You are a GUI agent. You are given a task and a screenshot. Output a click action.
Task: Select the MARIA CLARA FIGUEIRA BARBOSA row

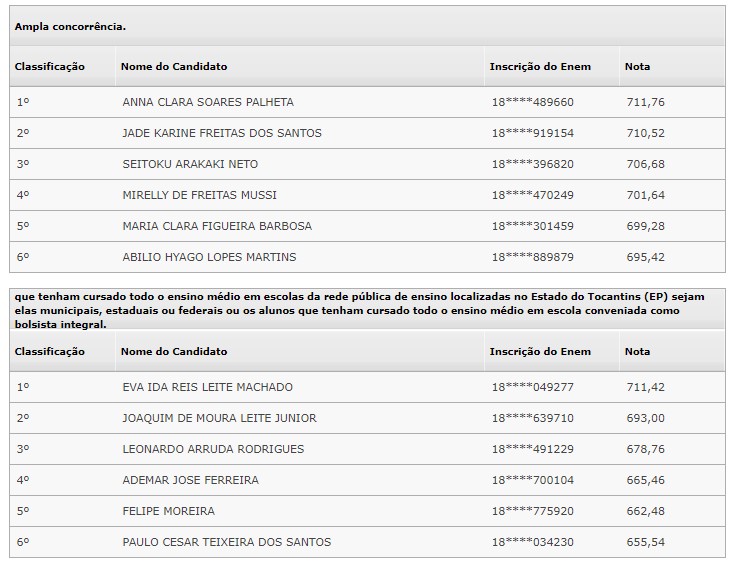367,226
